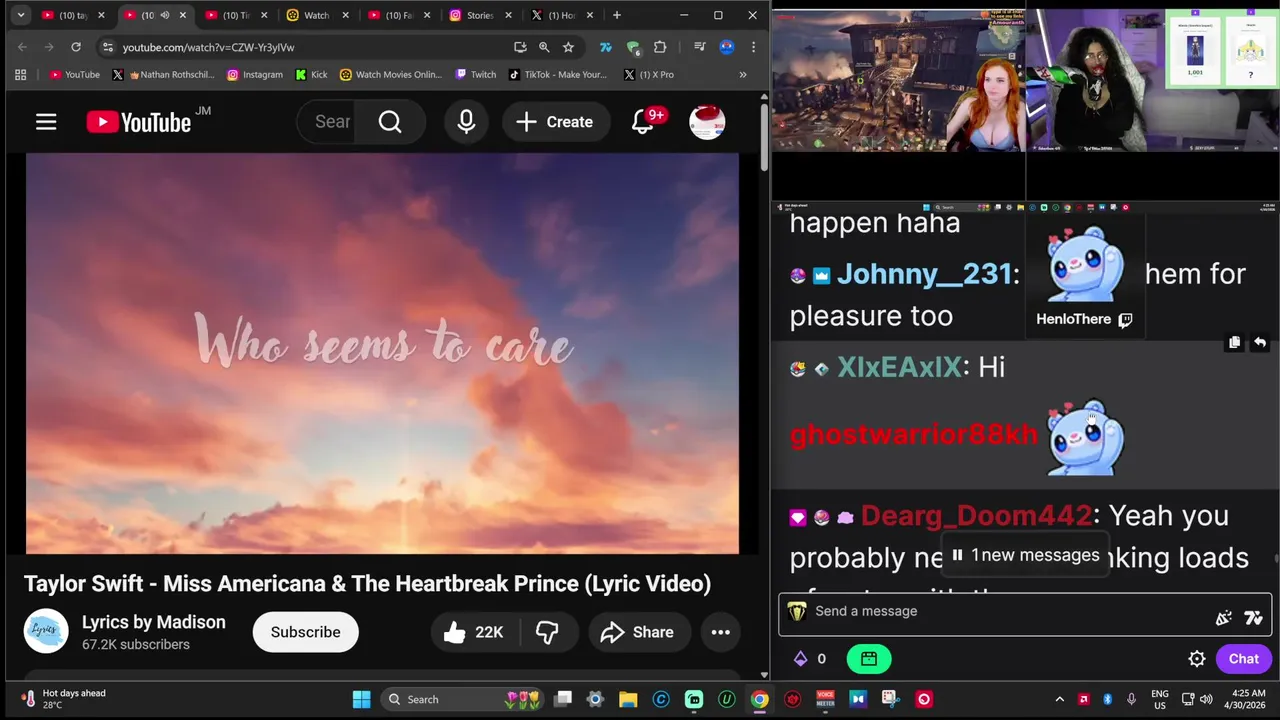The width and height of the screenshot is (1280, 720).
Task: Open File Explorer from taskbar
Action: tap(628, 699)
